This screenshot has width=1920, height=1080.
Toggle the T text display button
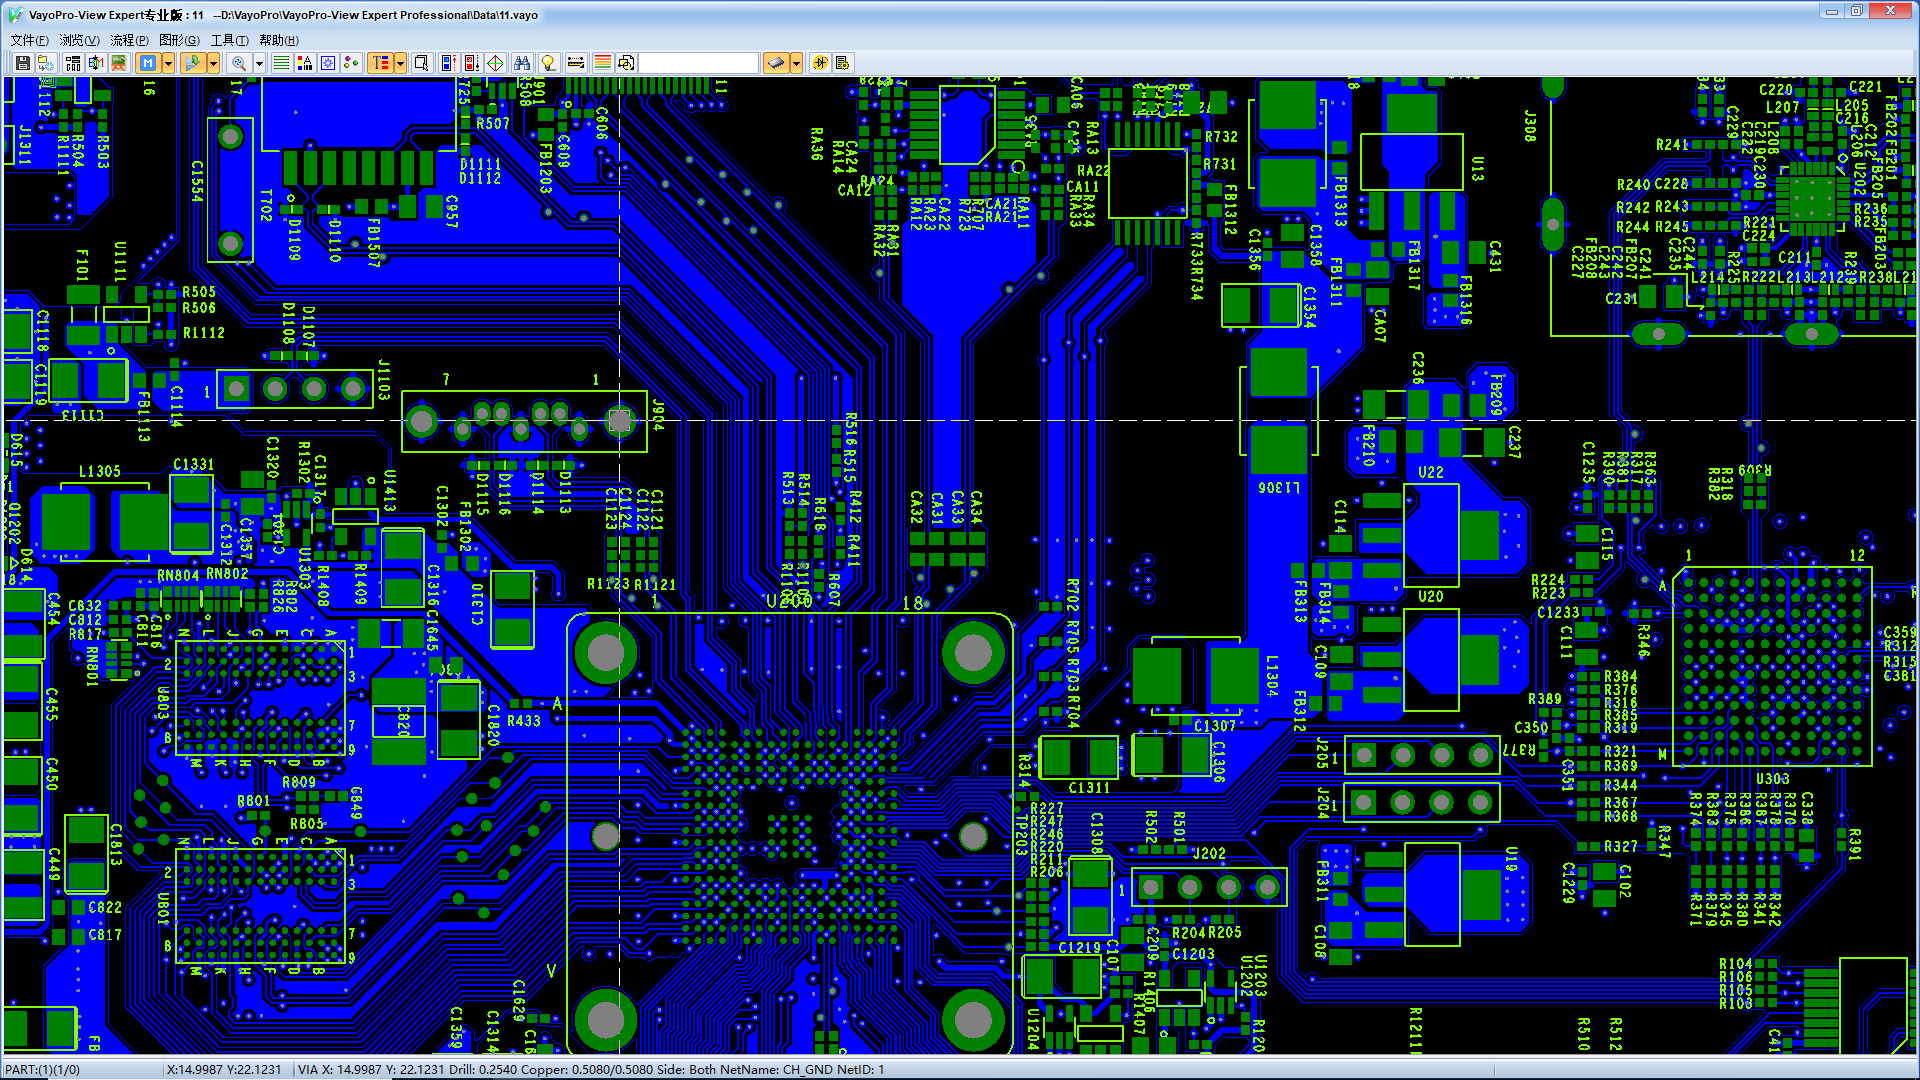380,63
